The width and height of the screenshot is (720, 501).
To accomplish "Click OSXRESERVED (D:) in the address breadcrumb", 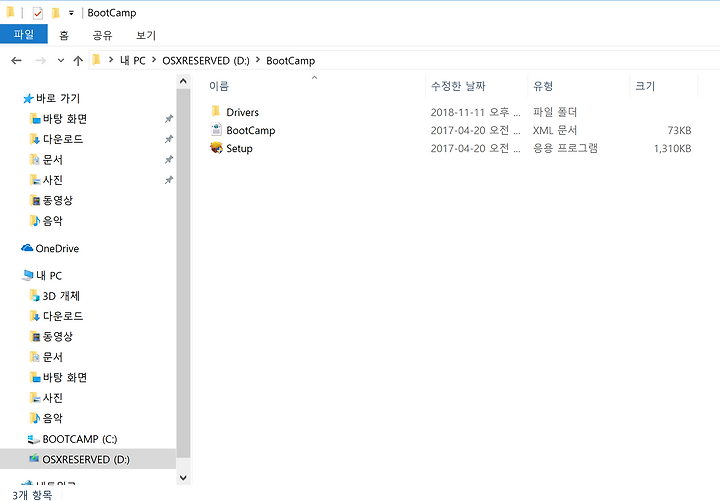I will pos(206,61).
